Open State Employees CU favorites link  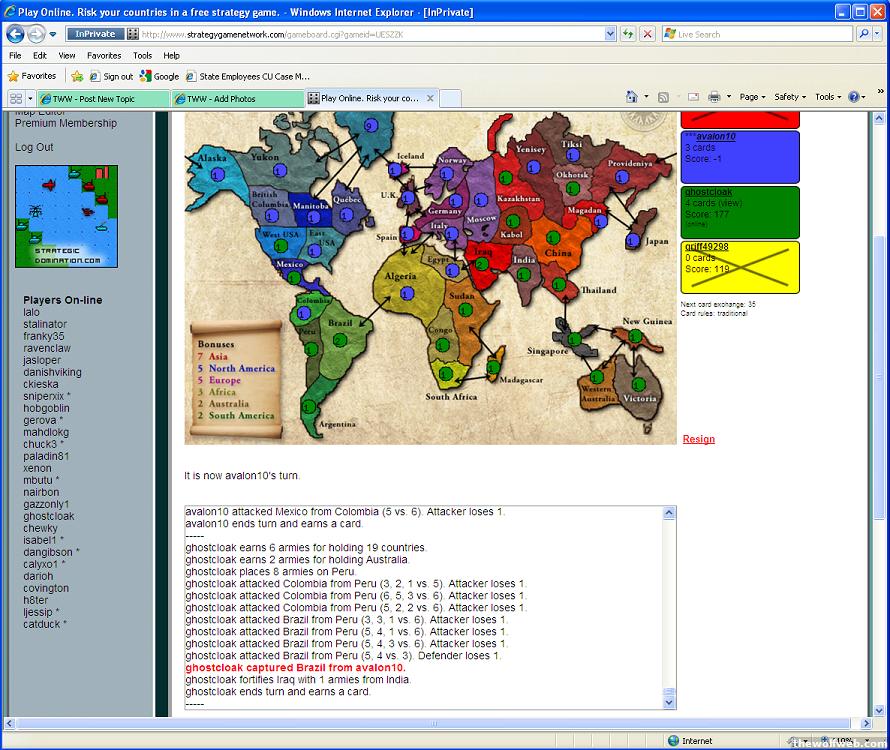point(248,76)
